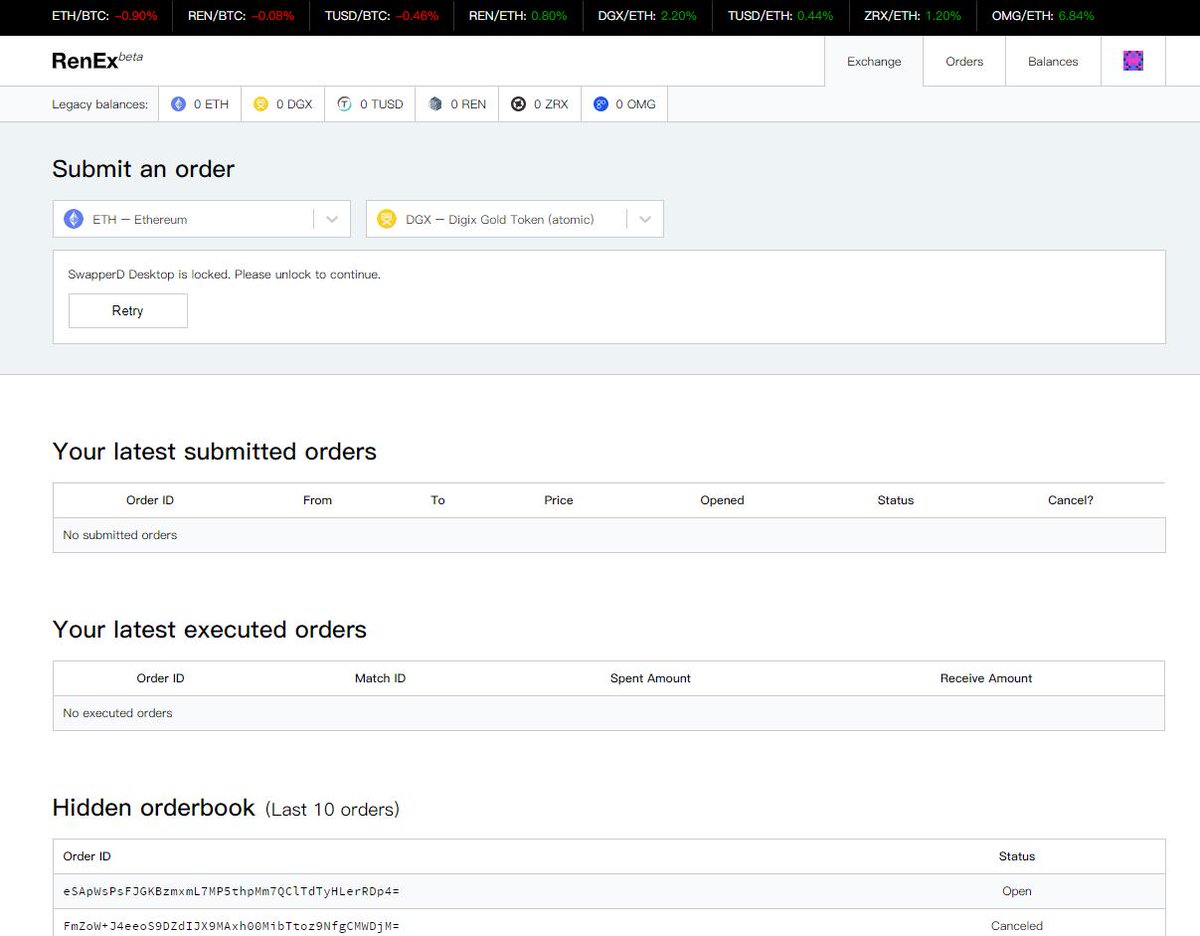Viewport: 1200px width, 936px height.
Task: Select the OMG/ETH ticker pair
Action: click(1043, 16)
